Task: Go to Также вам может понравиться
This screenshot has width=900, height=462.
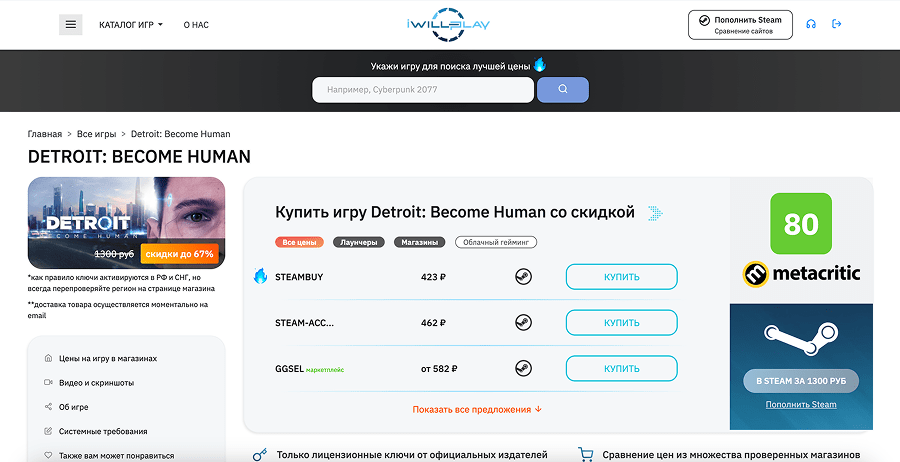Action: click(117, 456)
